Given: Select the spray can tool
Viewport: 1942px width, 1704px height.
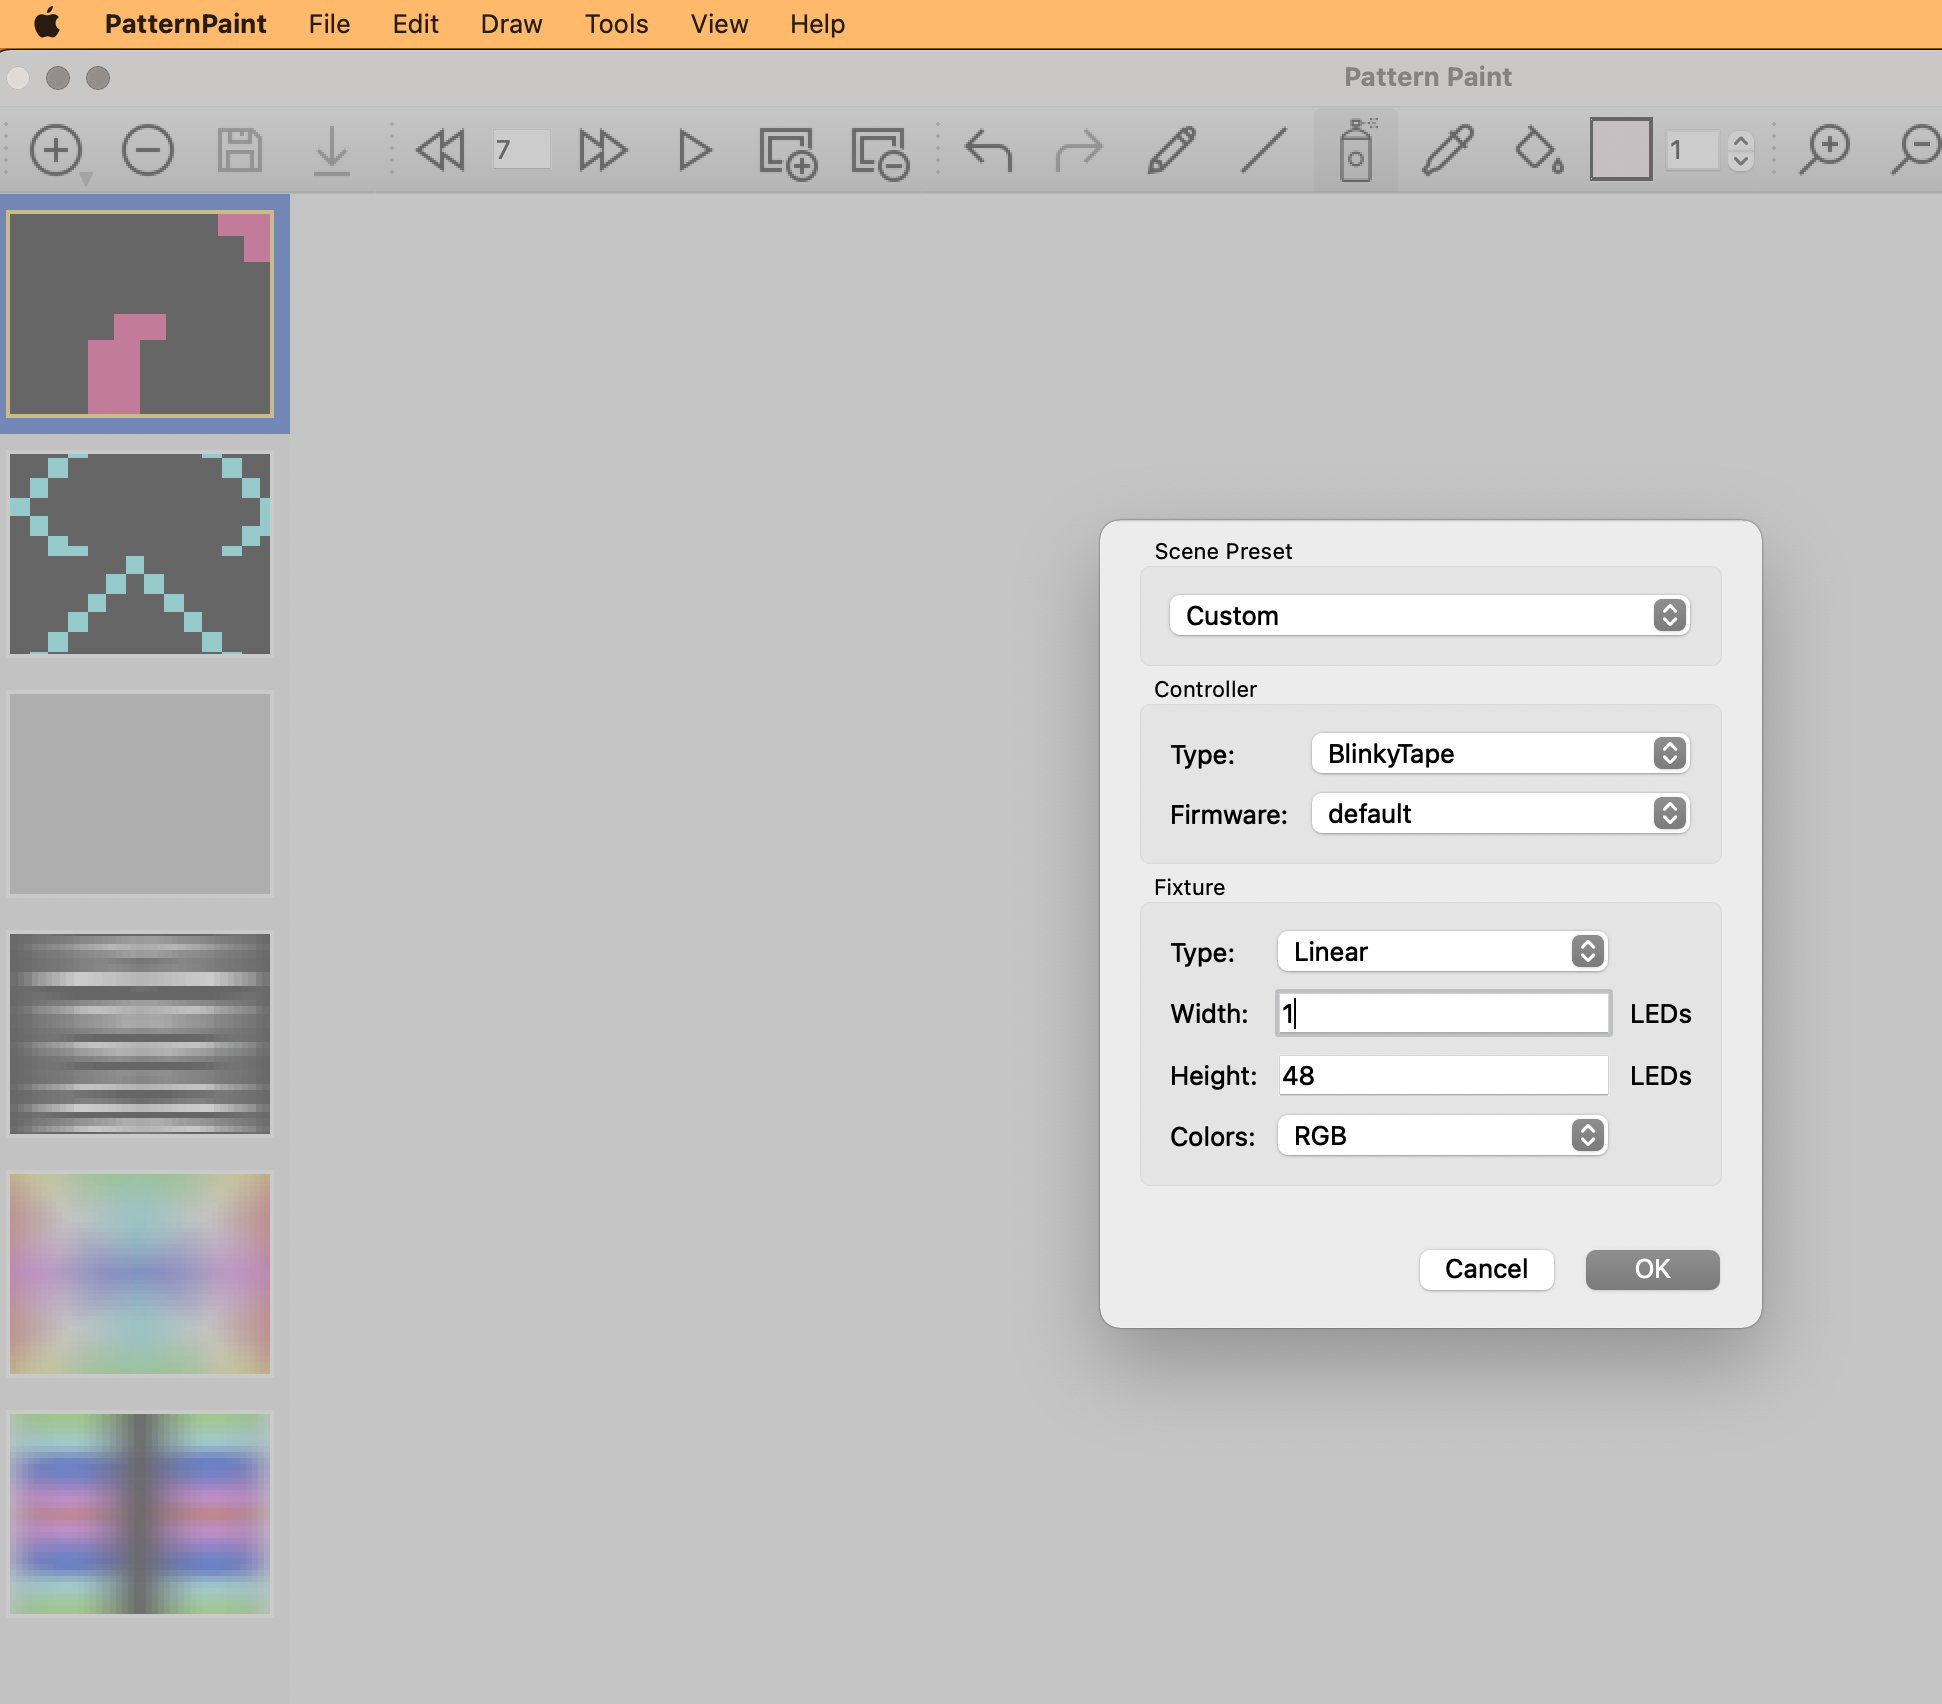Looking at the screenshot, I should tap(1355, 150).
